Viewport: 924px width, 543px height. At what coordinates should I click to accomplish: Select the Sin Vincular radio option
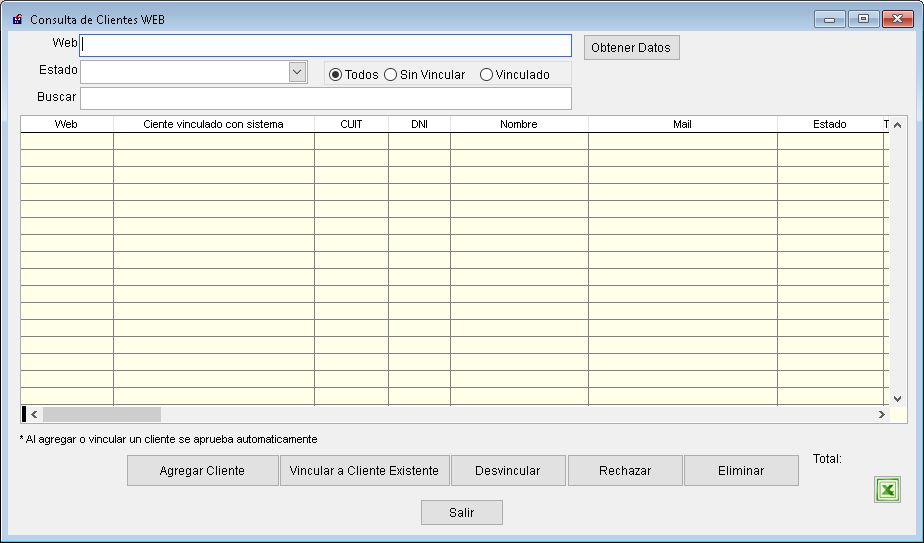391,75
